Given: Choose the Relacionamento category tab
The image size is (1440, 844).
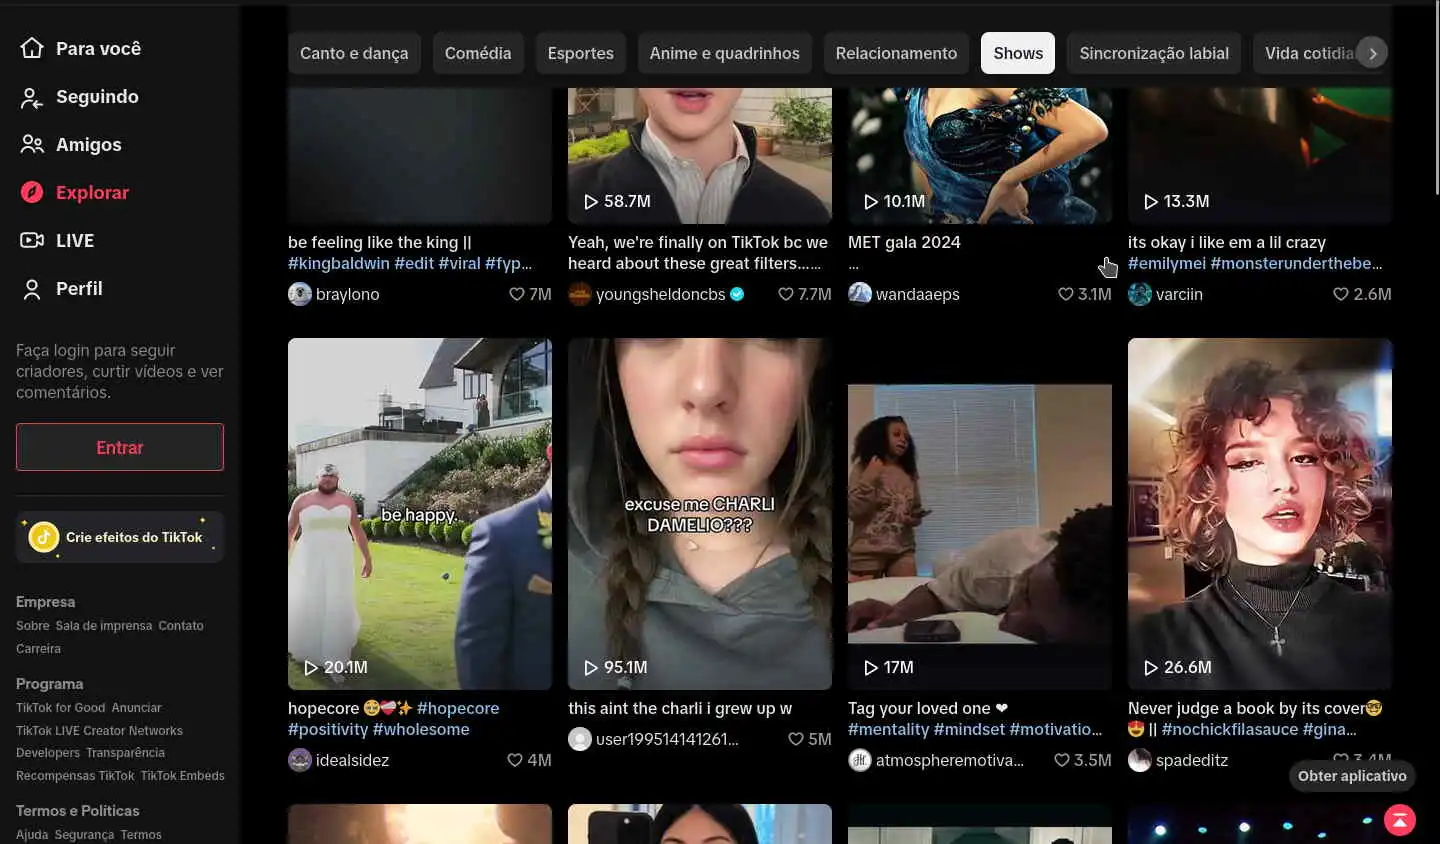Looking at the screenshot, I should point(896,53).
